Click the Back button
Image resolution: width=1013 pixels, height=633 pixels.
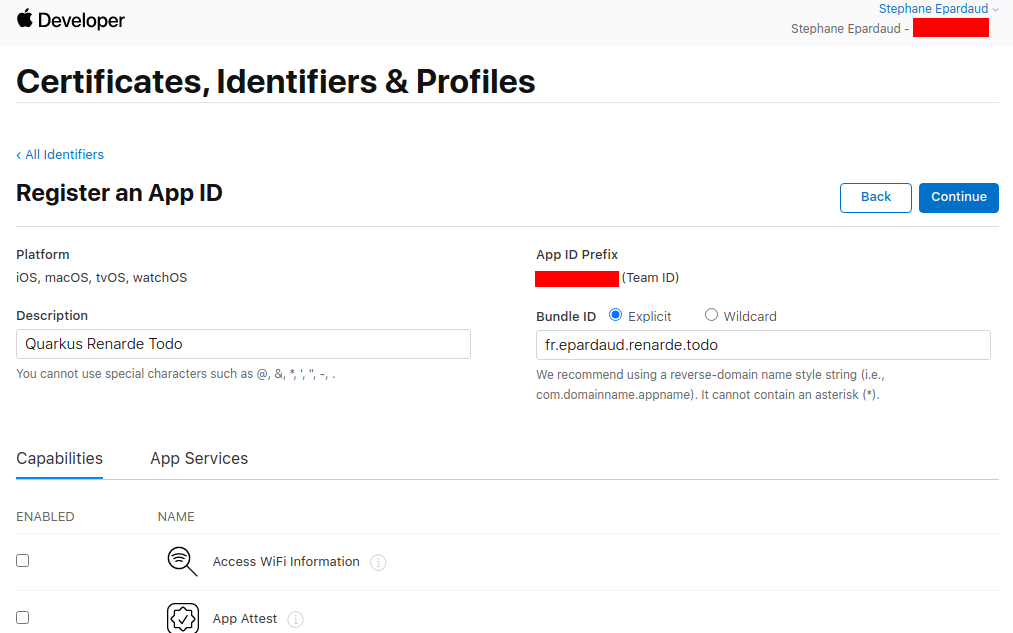click(x=875, y=197)
